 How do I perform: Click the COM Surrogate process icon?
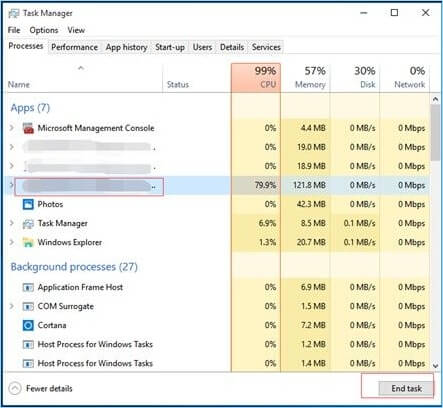pyautogui.click(x=28, y=306)
